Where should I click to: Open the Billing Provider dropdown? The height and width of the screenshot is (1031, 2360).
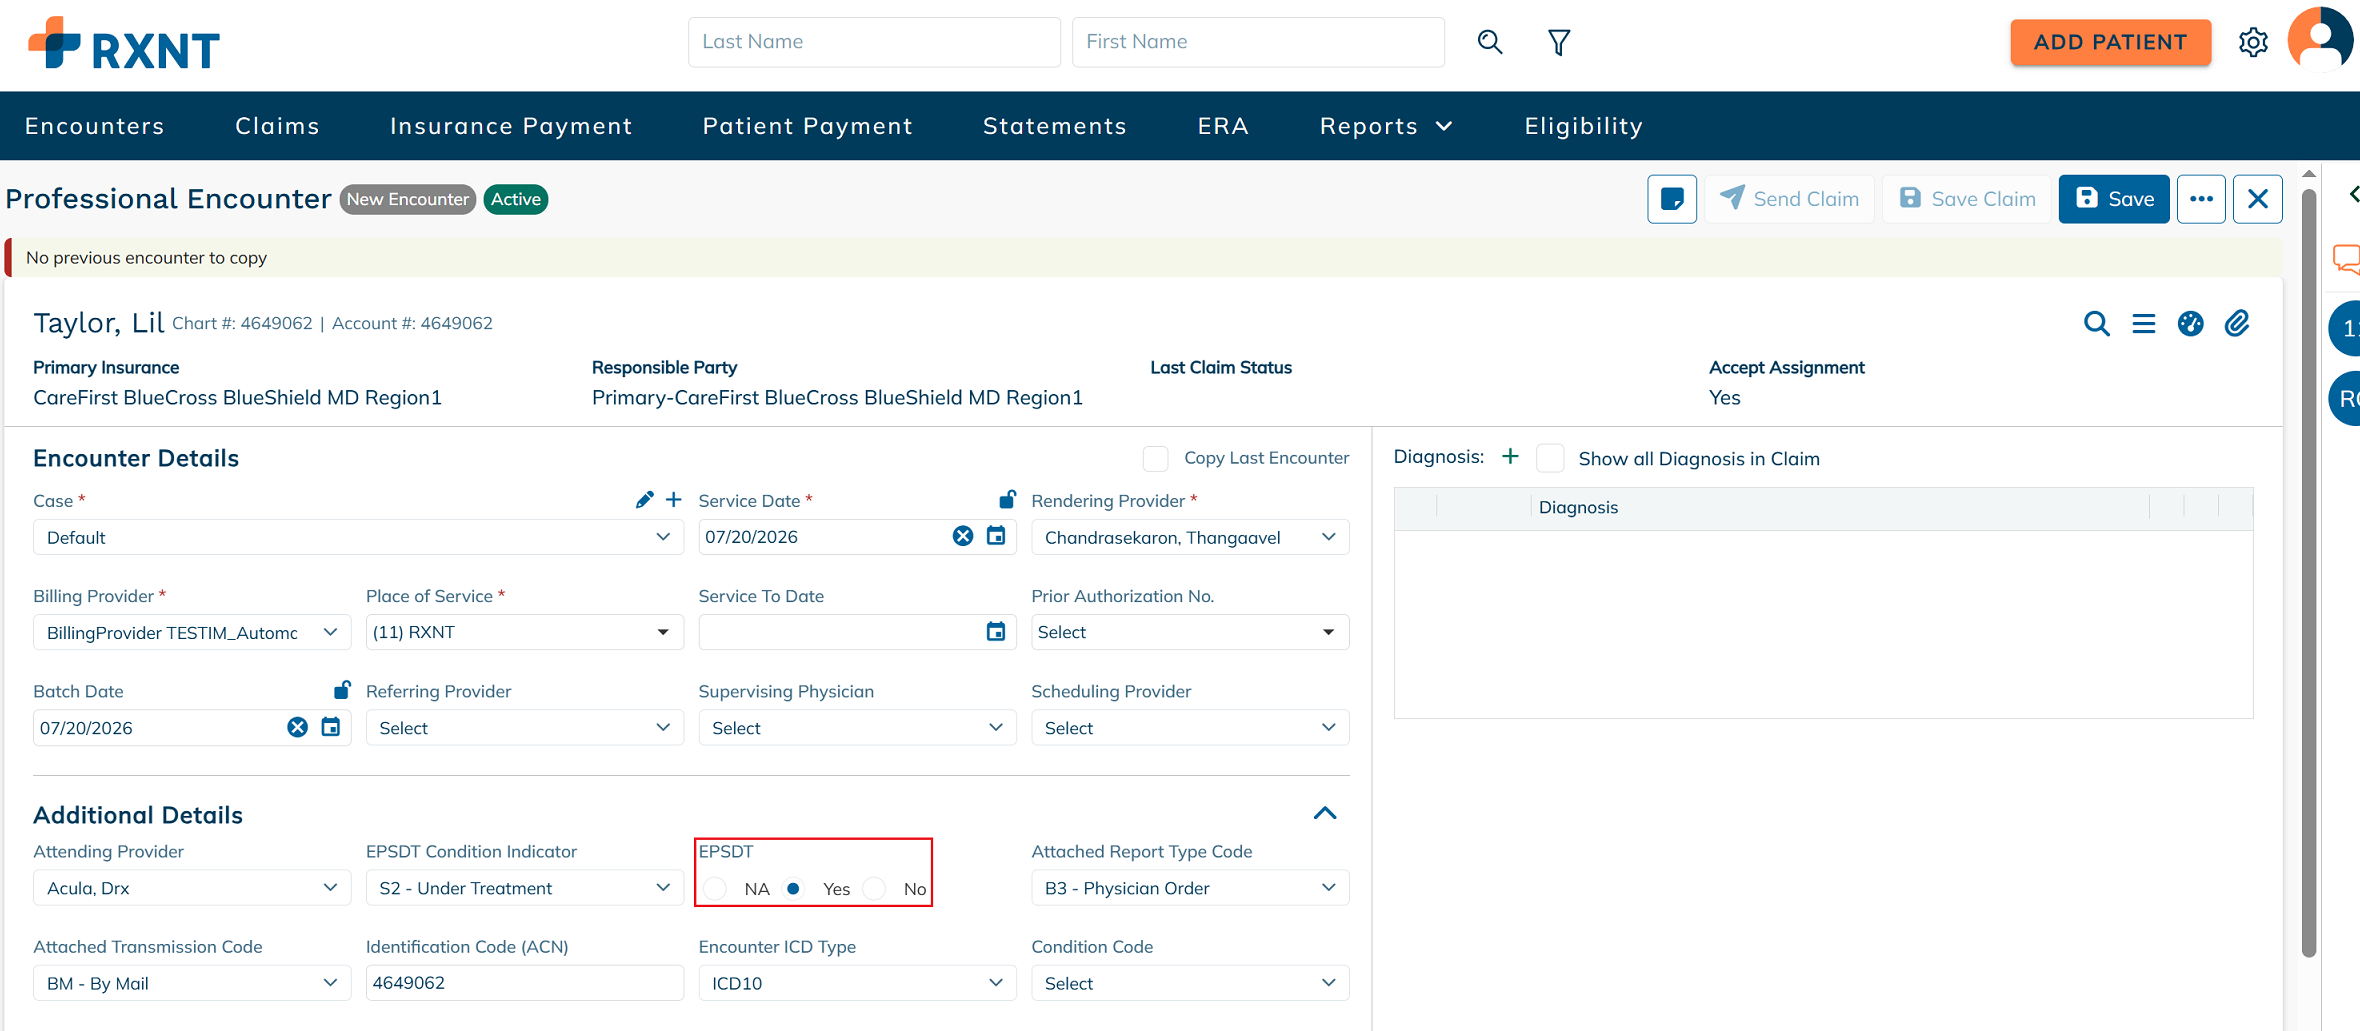pos(192,632)
